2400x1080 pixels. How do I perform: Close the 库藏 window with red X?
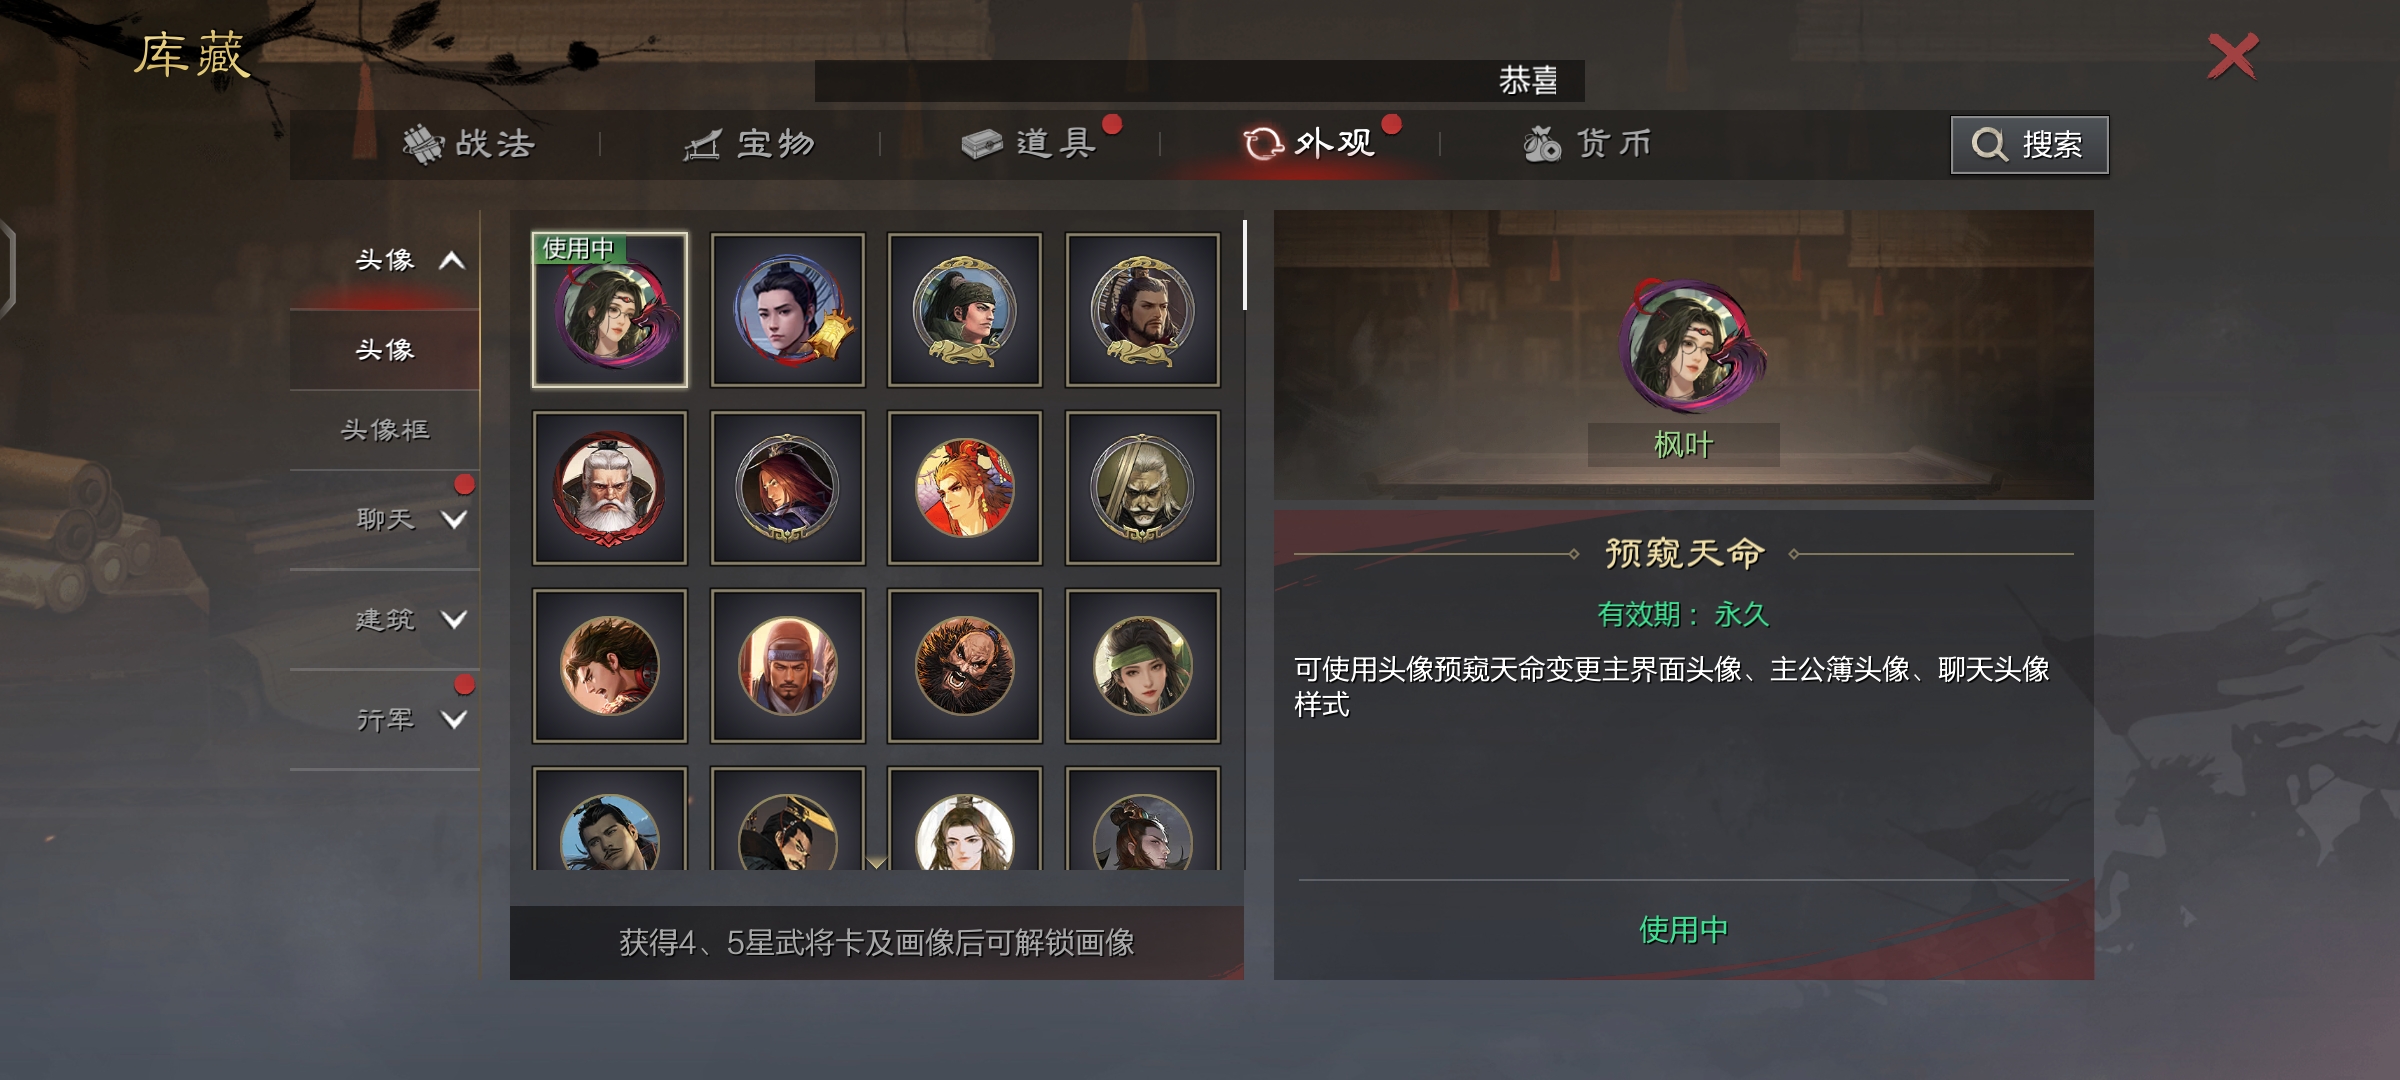click(2233, 56)
